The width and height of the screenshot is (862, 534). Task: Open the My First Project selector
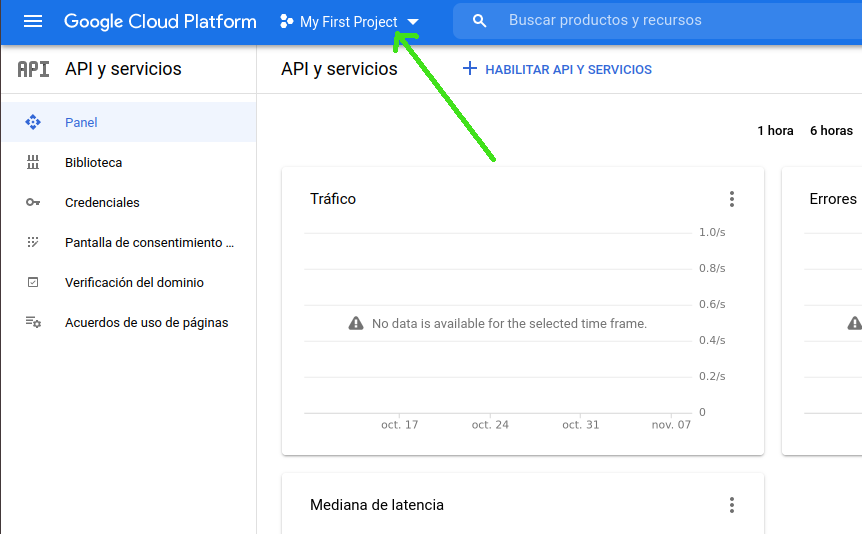(349, 22)
